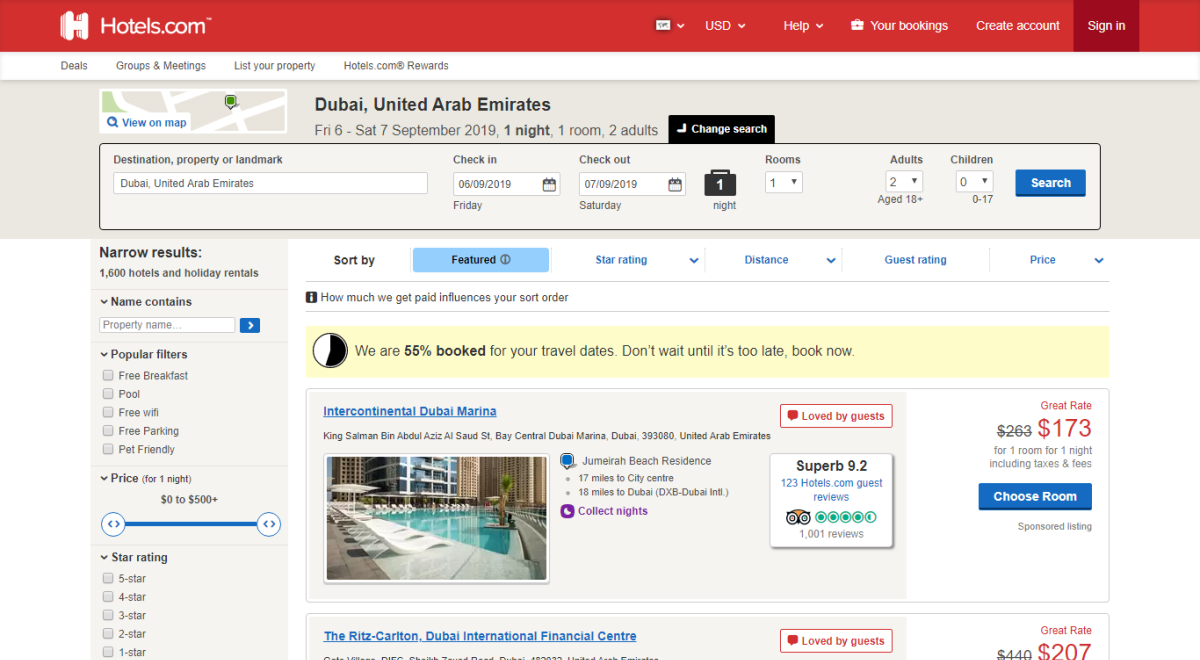Sort results by Guest rating
The width and height of the screenshot is (1200, 660).
coord(916,260)
